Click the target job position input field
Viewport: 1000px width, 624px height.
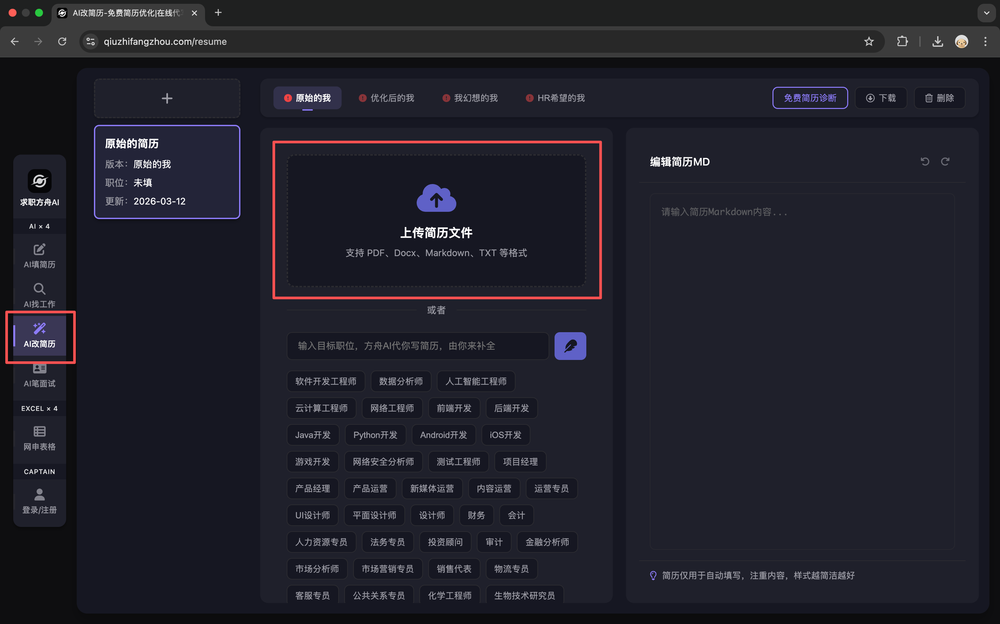pos(417,346)
